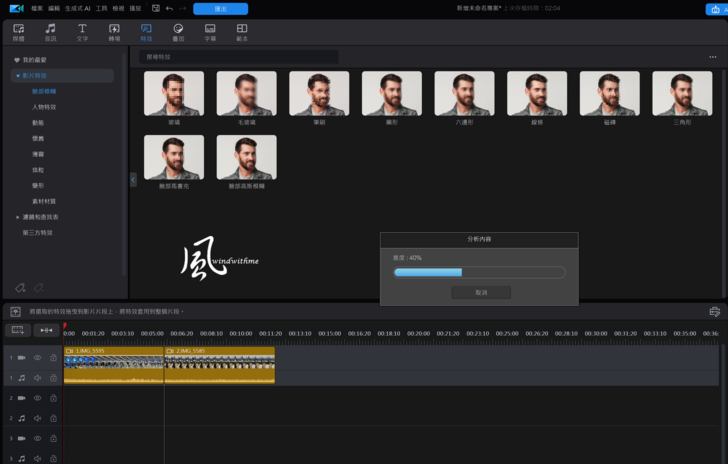Viewport: 728px width, 464px height.
Task: Click the undo arrow icon
Action: pyautogui.click(x=169, y=8)
